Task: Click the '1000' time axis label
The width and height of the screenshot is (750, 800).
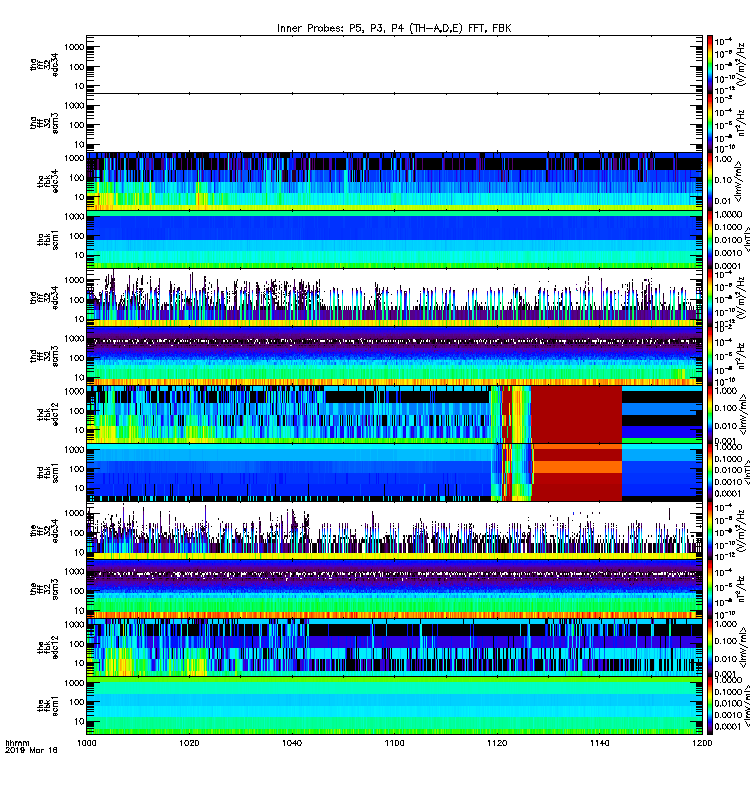Action: [x=87, y=743]
